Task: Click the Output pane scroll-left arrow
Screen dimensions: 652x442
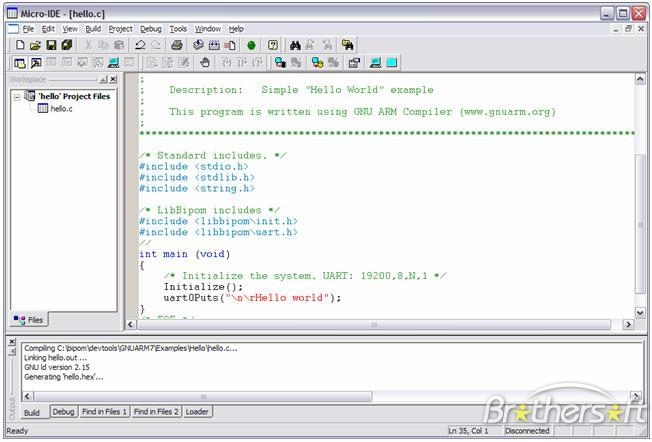Action: [27, 396]
